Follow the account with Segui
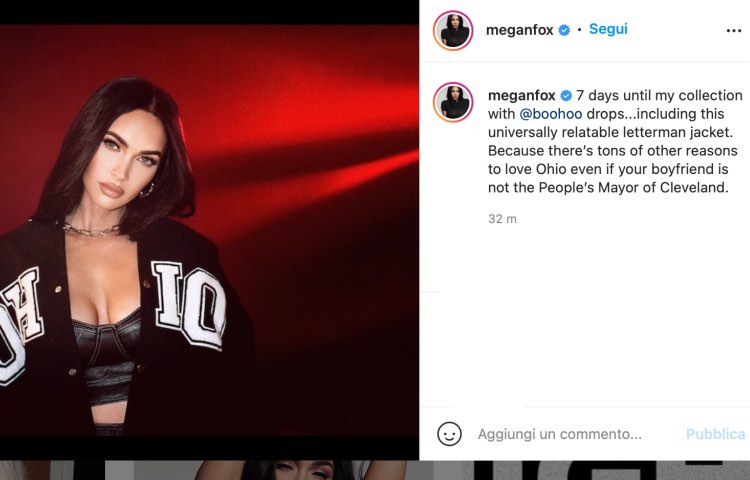 [608, 30]
